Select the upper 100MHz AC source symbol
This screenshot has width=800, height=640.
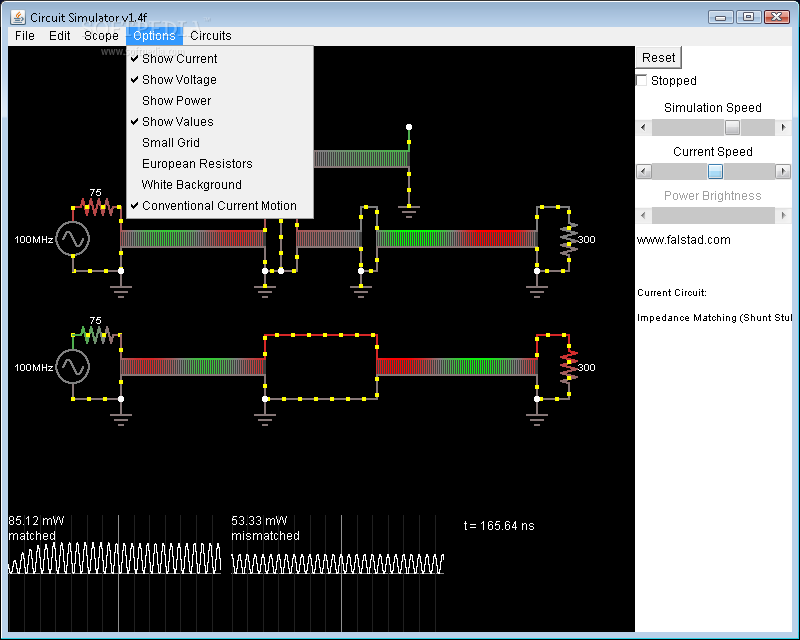coord(73,238)
